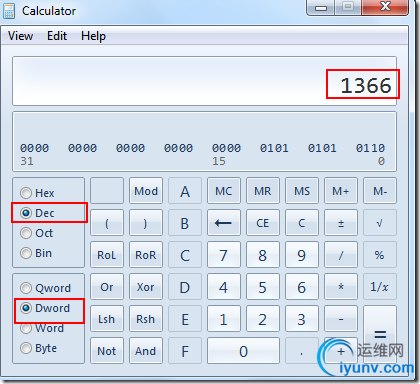Click the decimal point button

point(302,351)
